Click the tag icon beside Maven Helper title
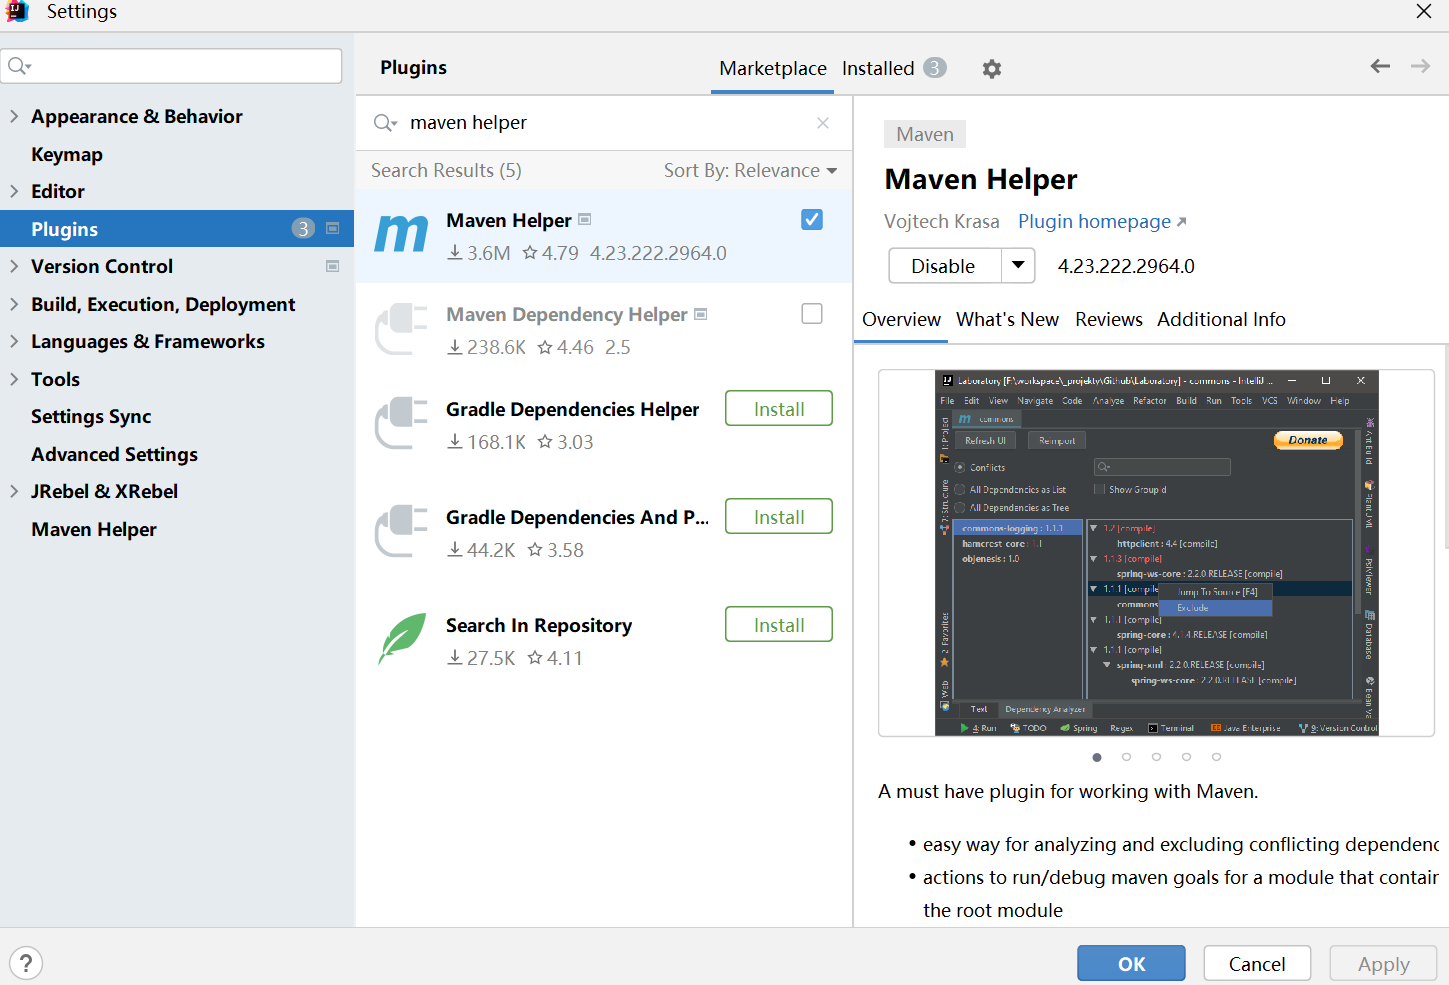 585,219
